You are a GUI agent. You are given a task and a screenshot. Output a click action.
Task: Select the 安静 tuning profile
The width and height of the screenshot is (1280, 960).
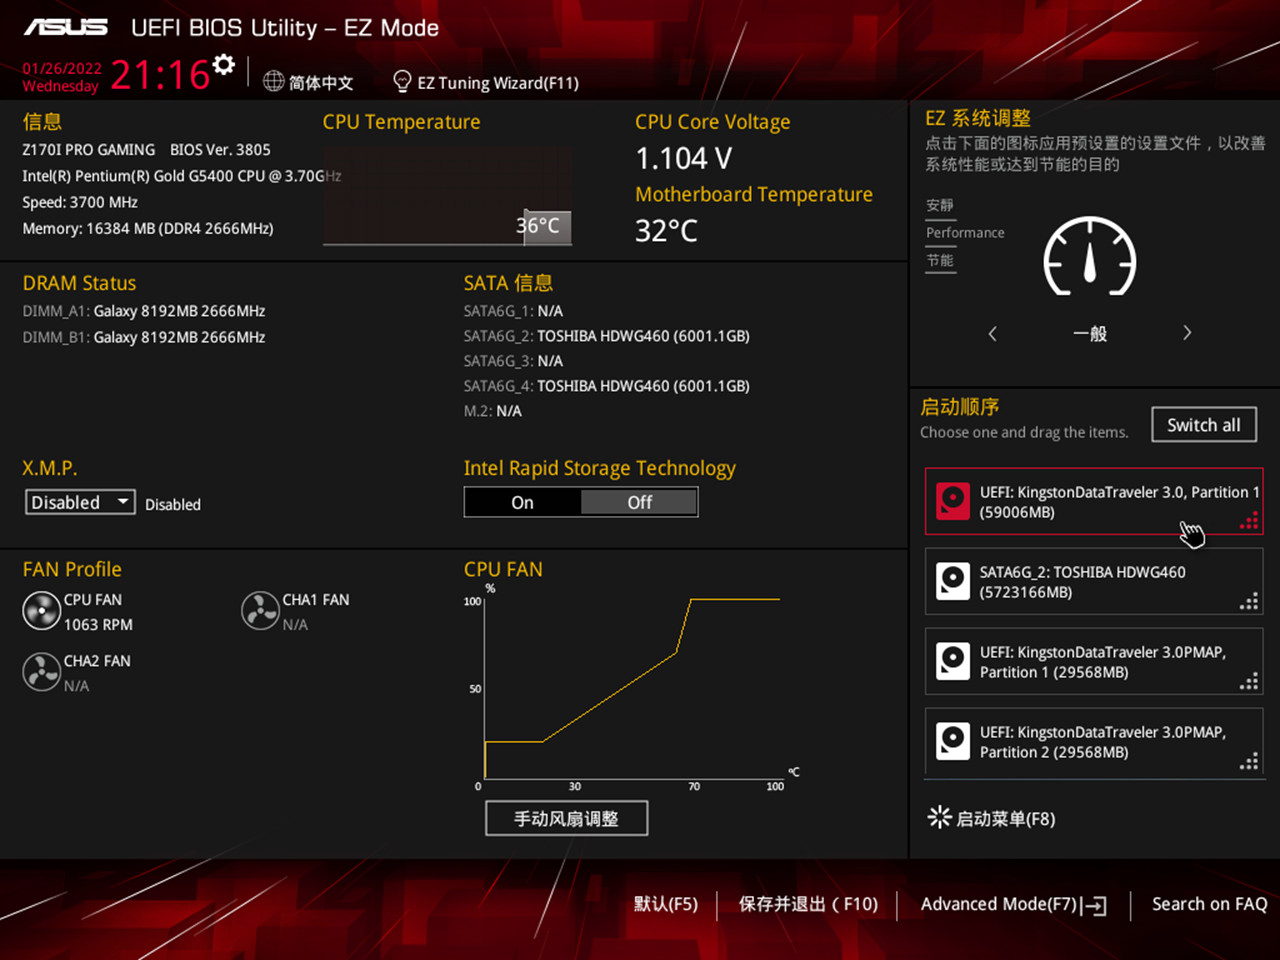[x=940, y=205]
